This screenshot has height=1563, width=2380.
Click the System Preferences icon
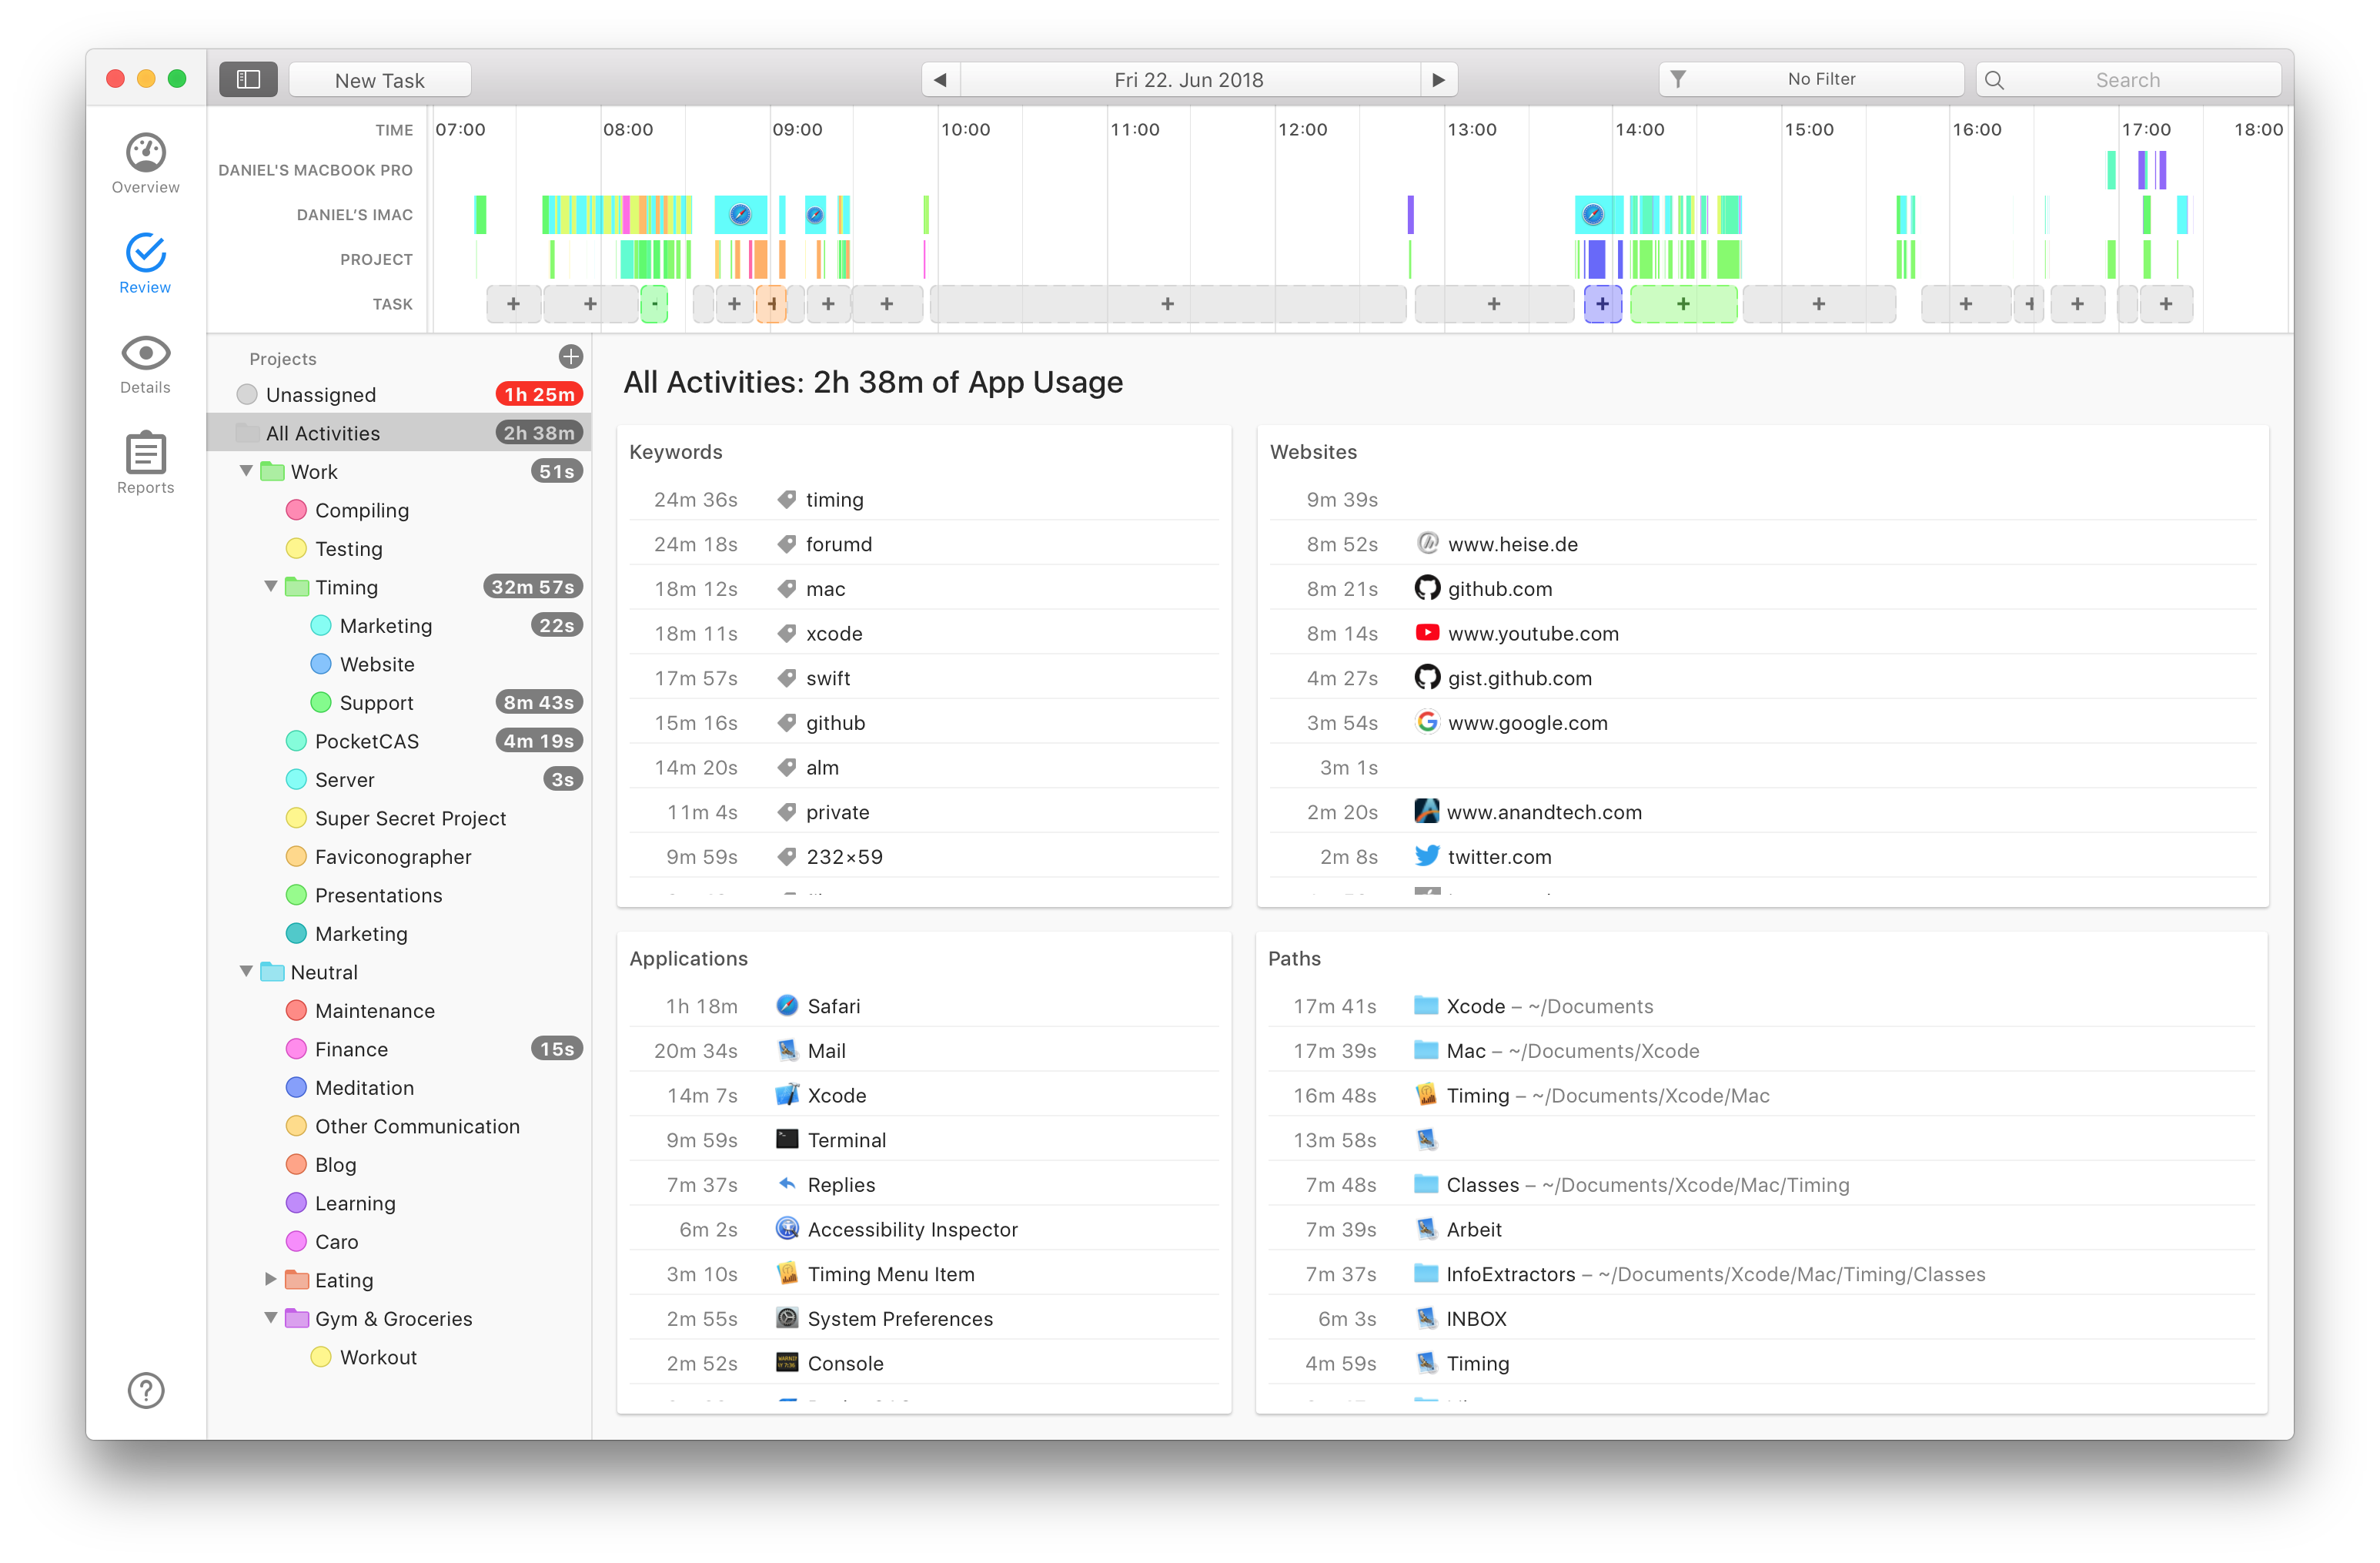click(x=787, y=1318)
